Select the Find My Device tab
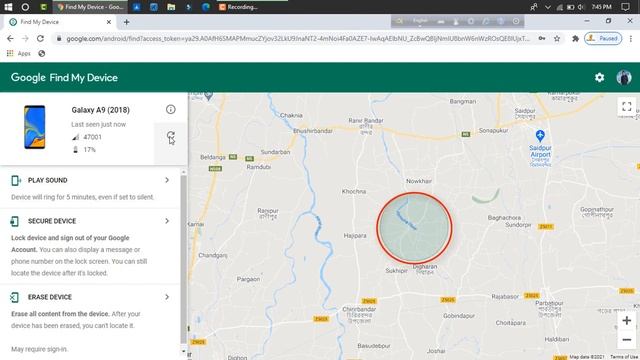The image size is (640, 360). pyautogui.click(x=60, y=22)
